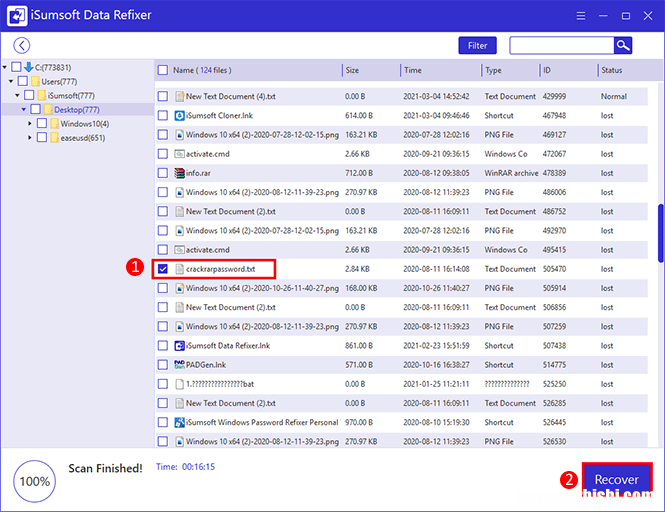Screen dimensions: 665x512
Task: Click the ID 505470 cell
Action: click(554, 269)
